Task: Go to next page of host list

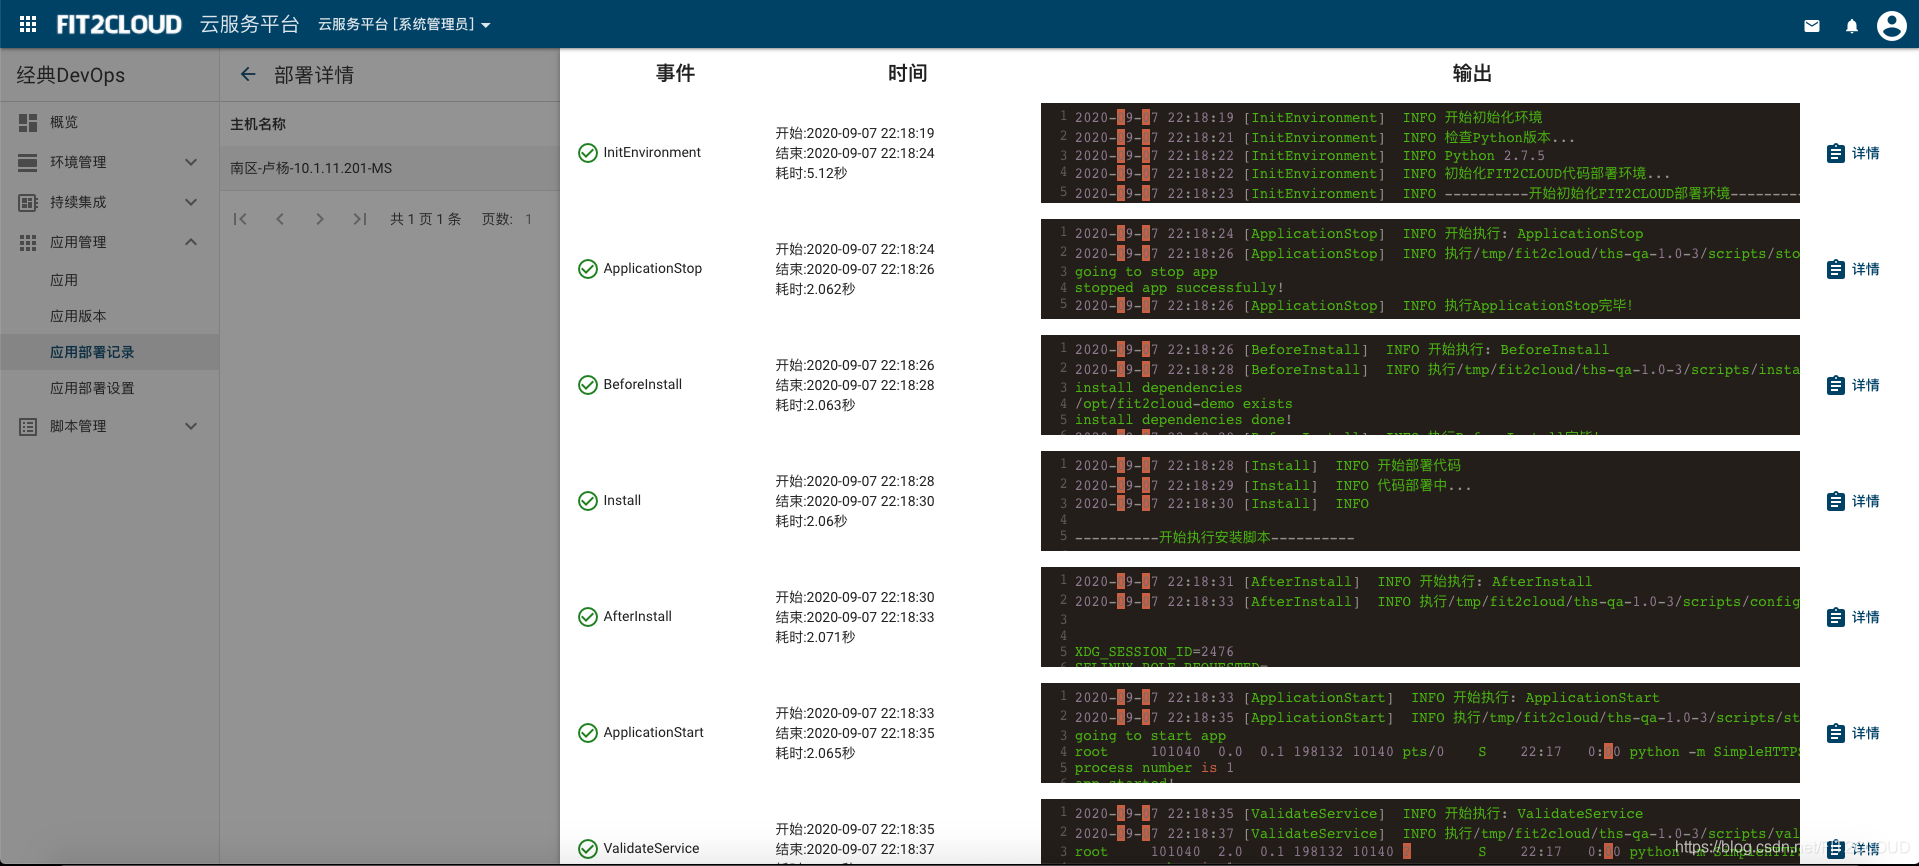Action: click(320, 219)
